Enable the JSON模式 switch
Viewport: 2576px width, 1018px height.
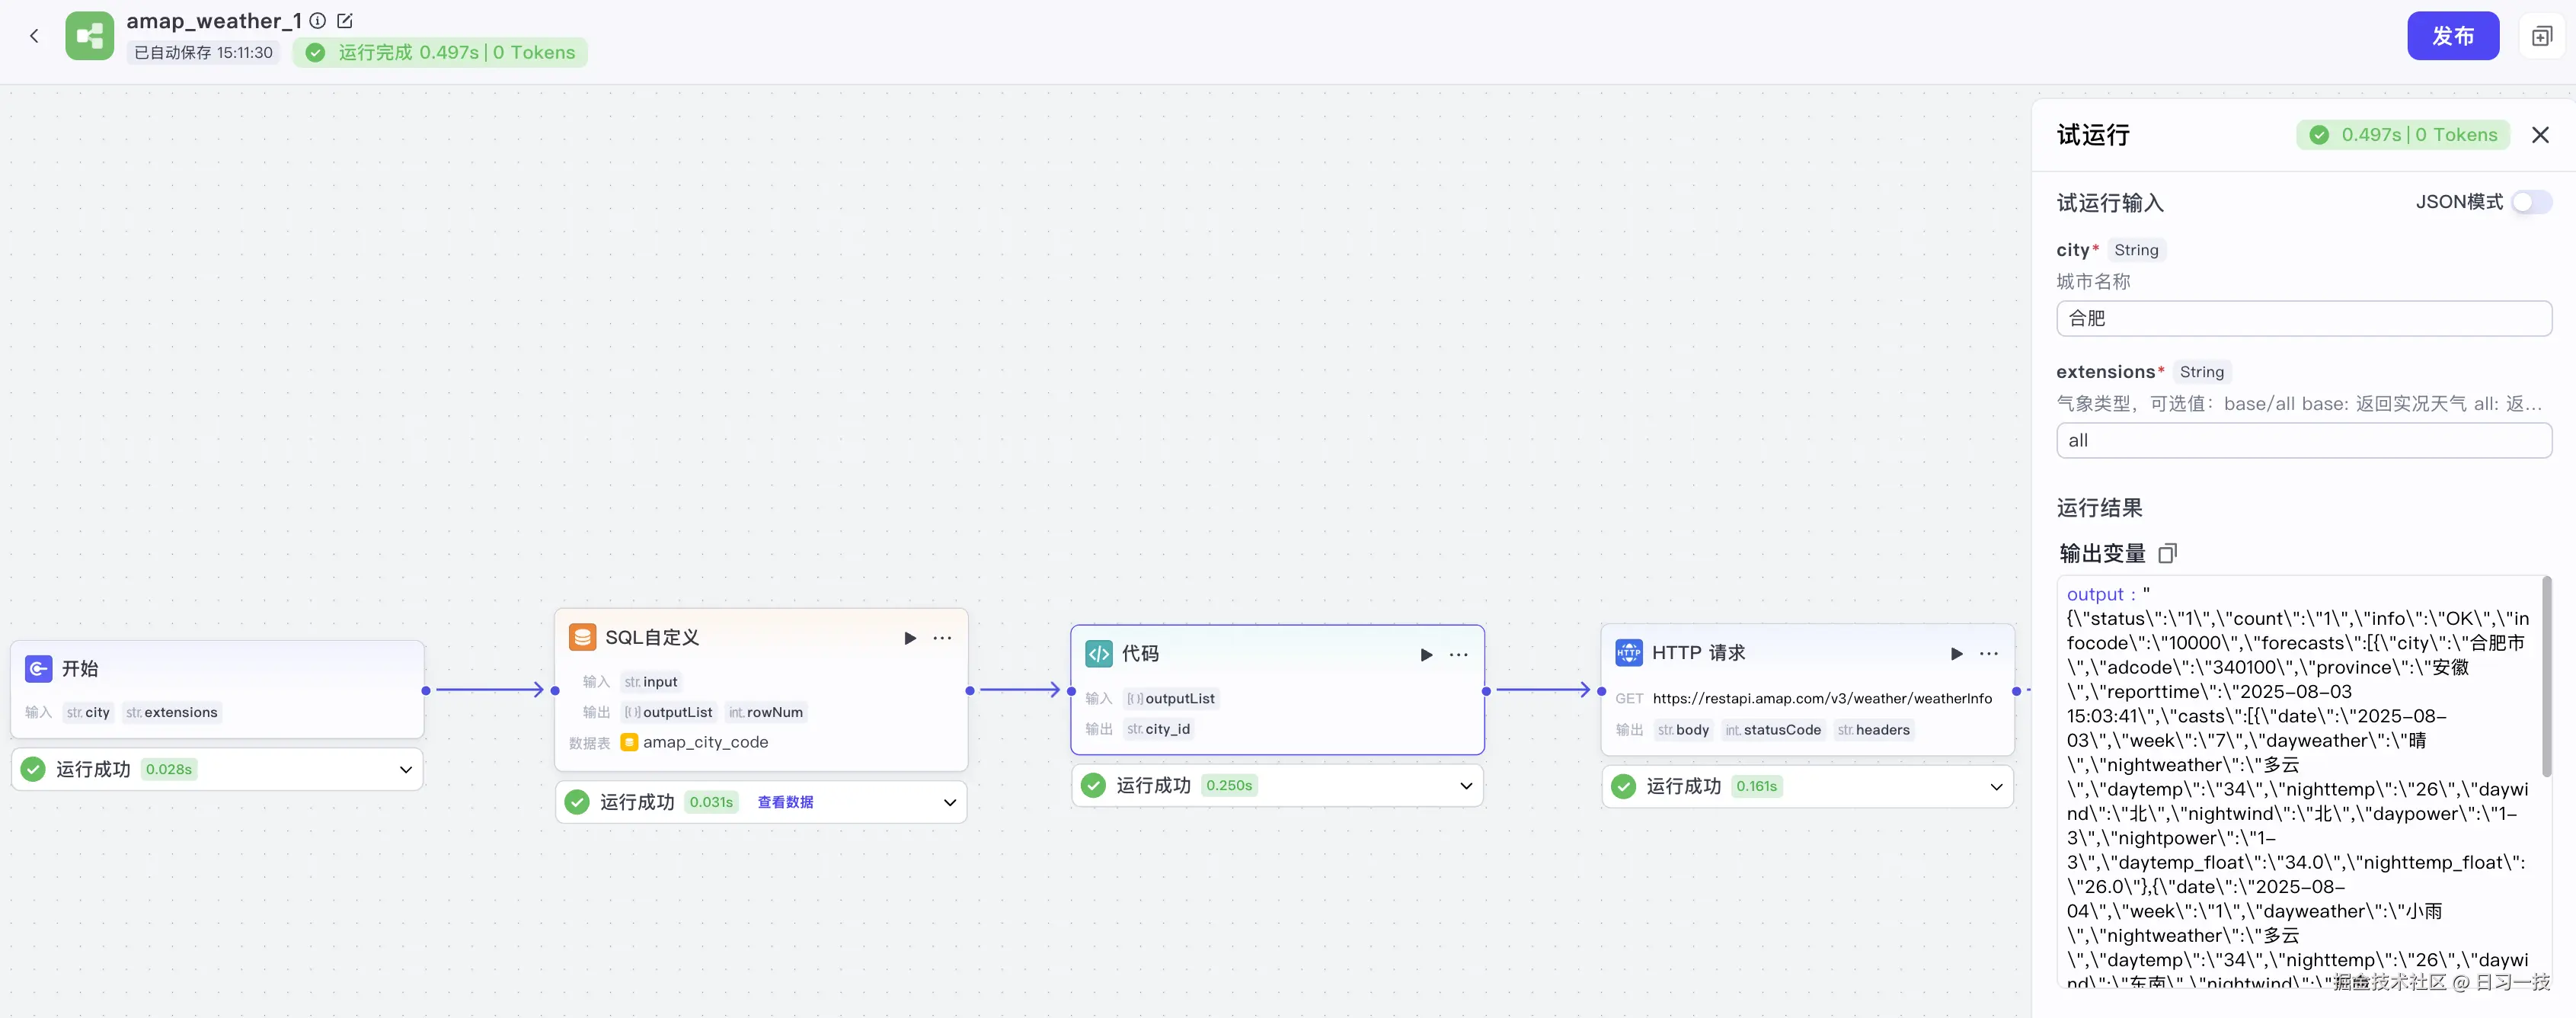2530,201
